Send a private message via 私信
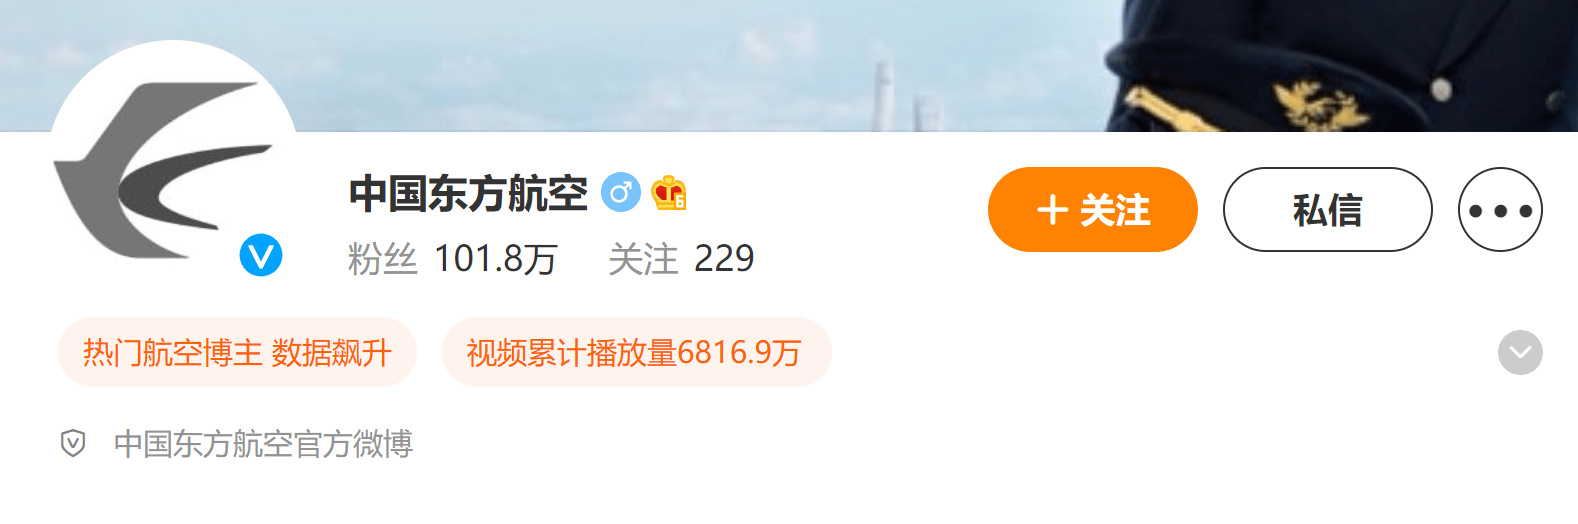This screenshot has height=524, width=1578. tap(1328, 209)
